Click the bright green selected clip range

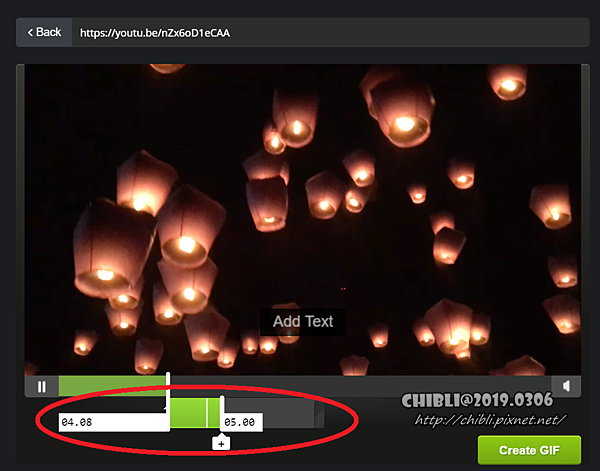[195, 412]
